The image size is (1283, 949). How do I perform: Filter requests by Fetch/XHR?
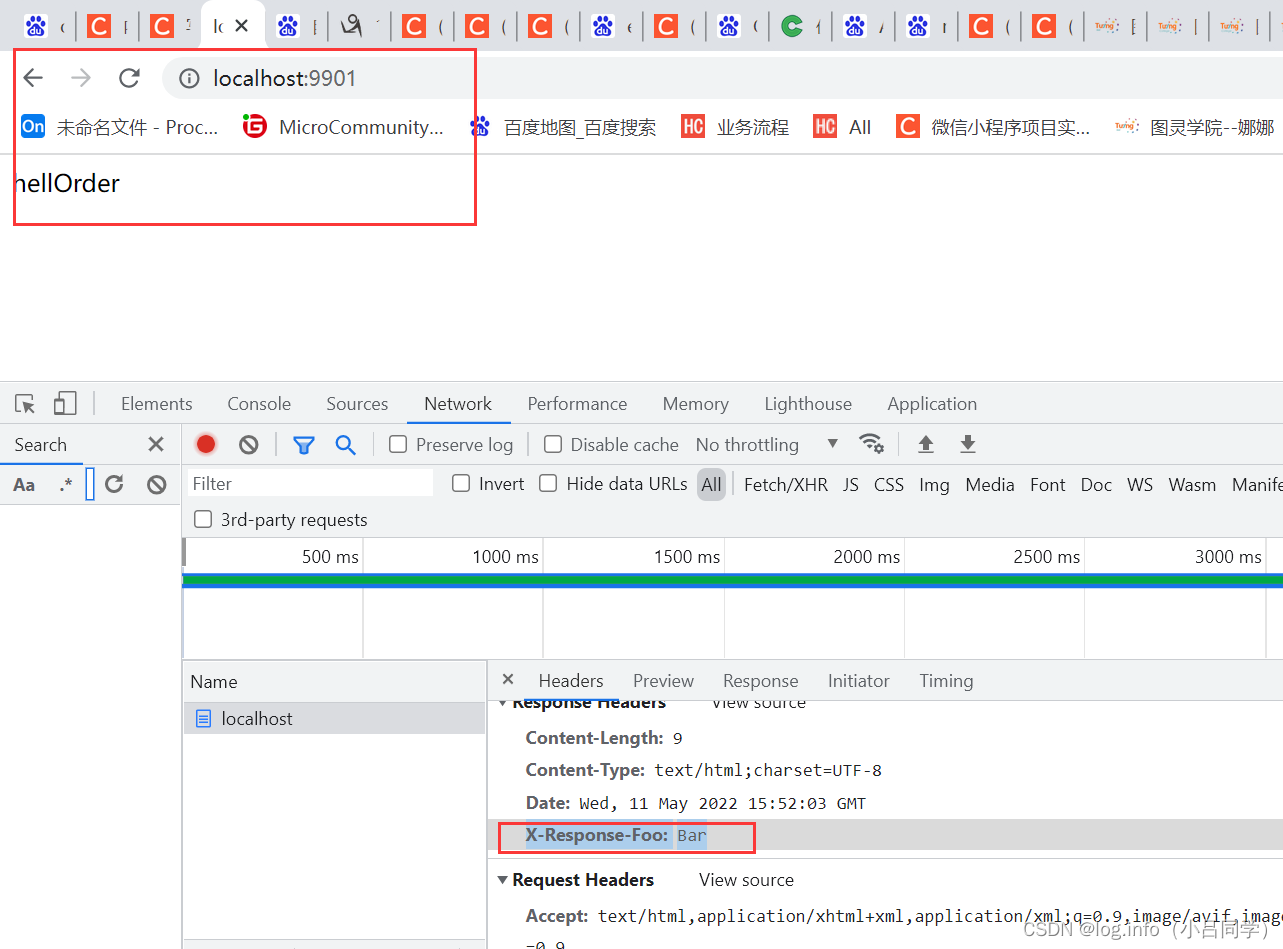click(x=786, y=485)
